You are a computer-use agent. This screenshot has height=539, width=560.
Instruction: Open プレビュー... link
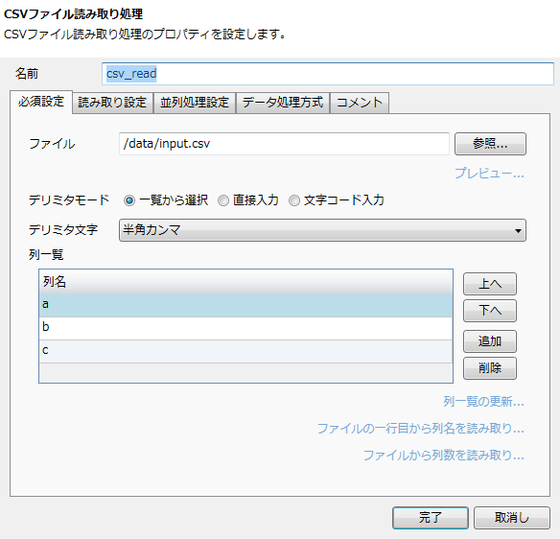[489, 174]
